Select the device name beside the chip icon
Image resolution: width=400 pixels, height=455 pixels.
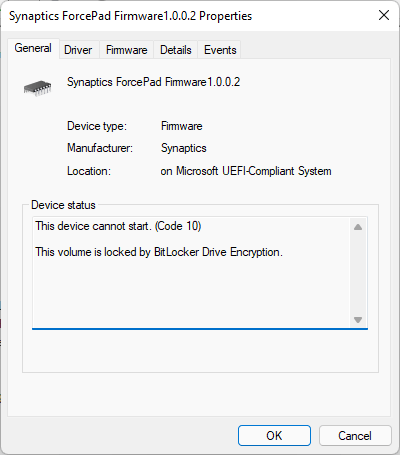(x=154, y=82)
